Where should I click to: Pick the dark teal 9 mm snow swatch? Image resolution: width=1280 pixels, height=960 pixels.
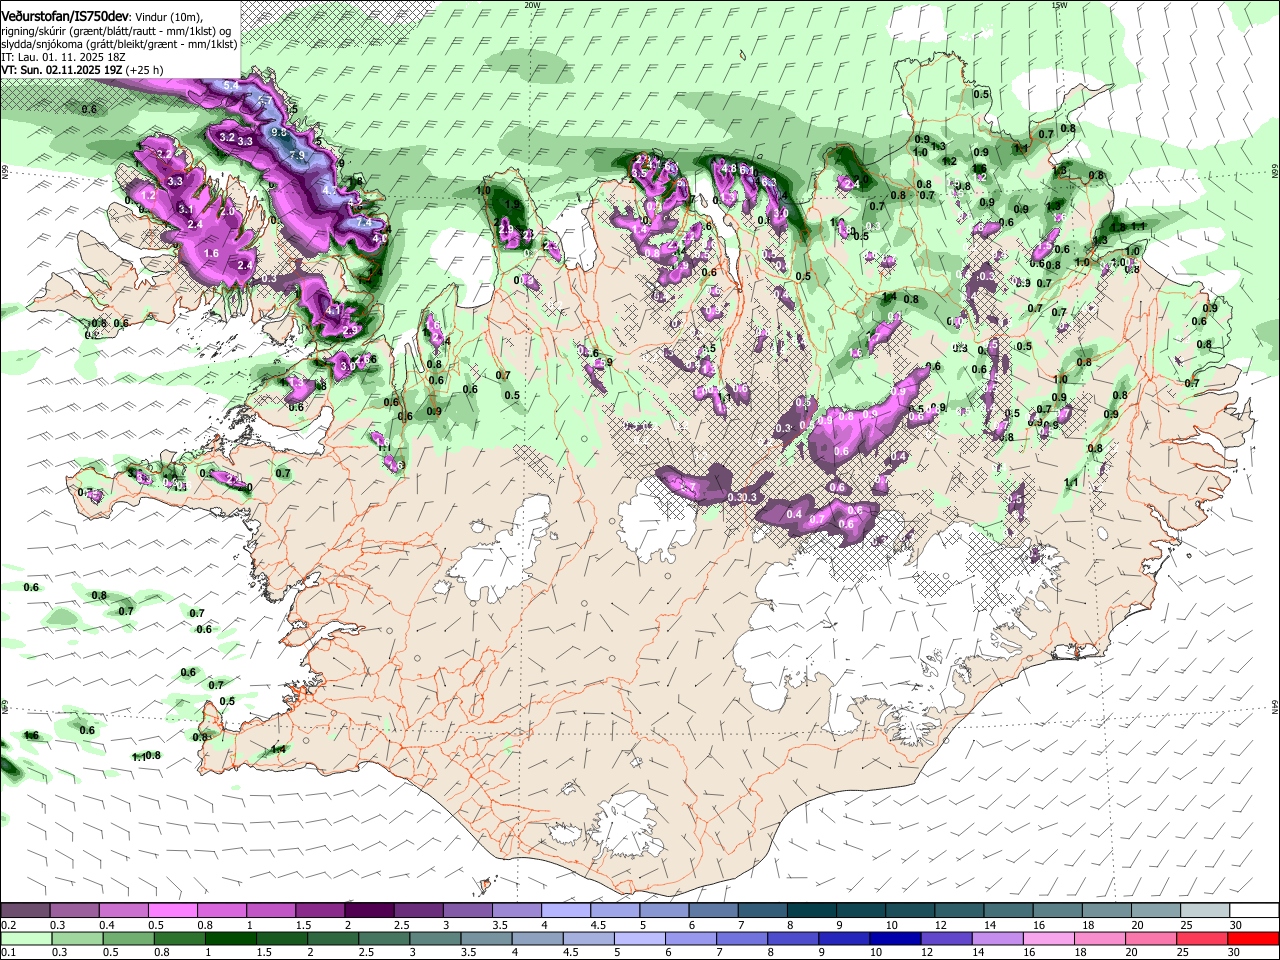(861, 910)
